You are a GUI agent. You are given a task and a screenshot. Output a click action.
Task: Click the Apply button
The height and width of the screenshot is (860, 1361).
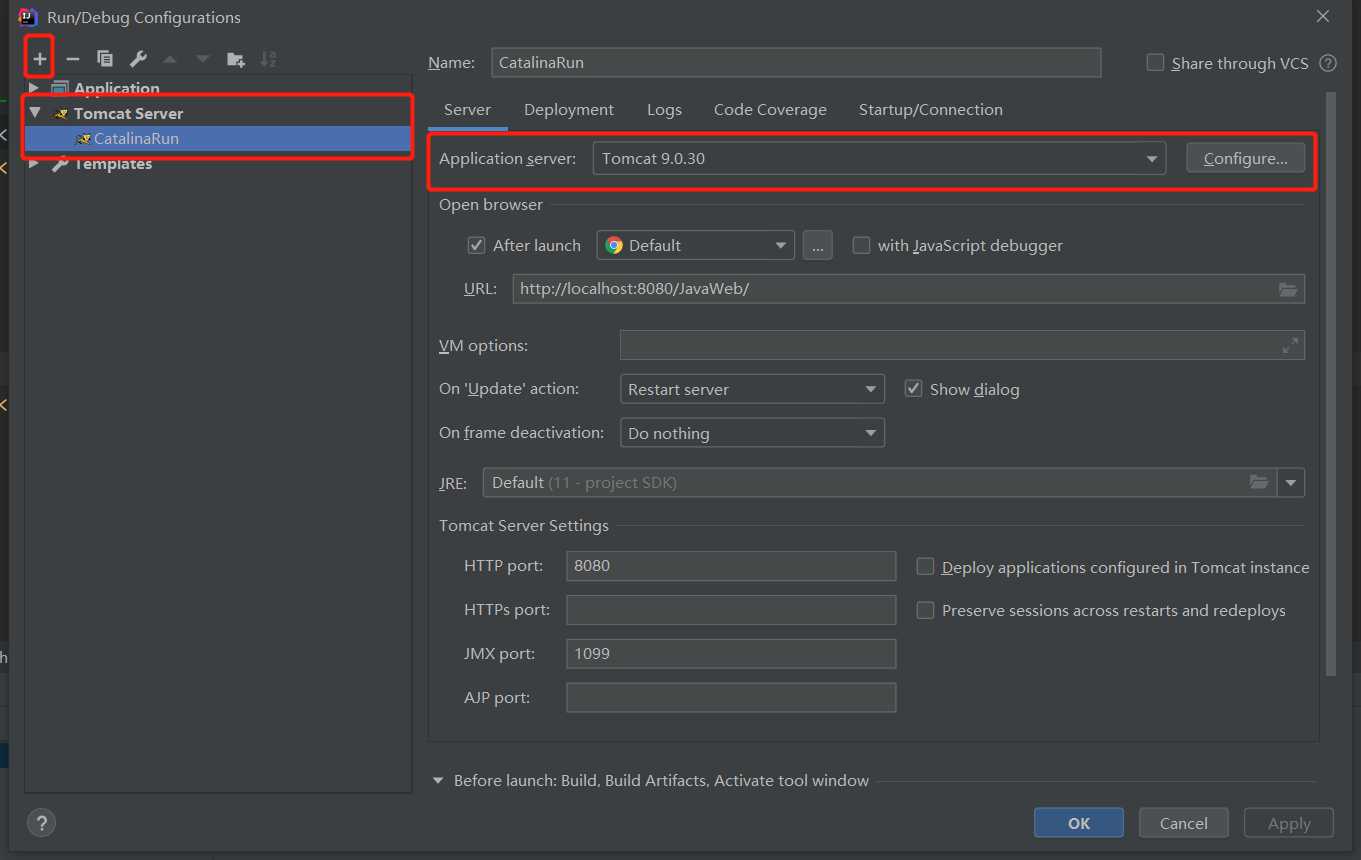click(x=1289, y=823)
